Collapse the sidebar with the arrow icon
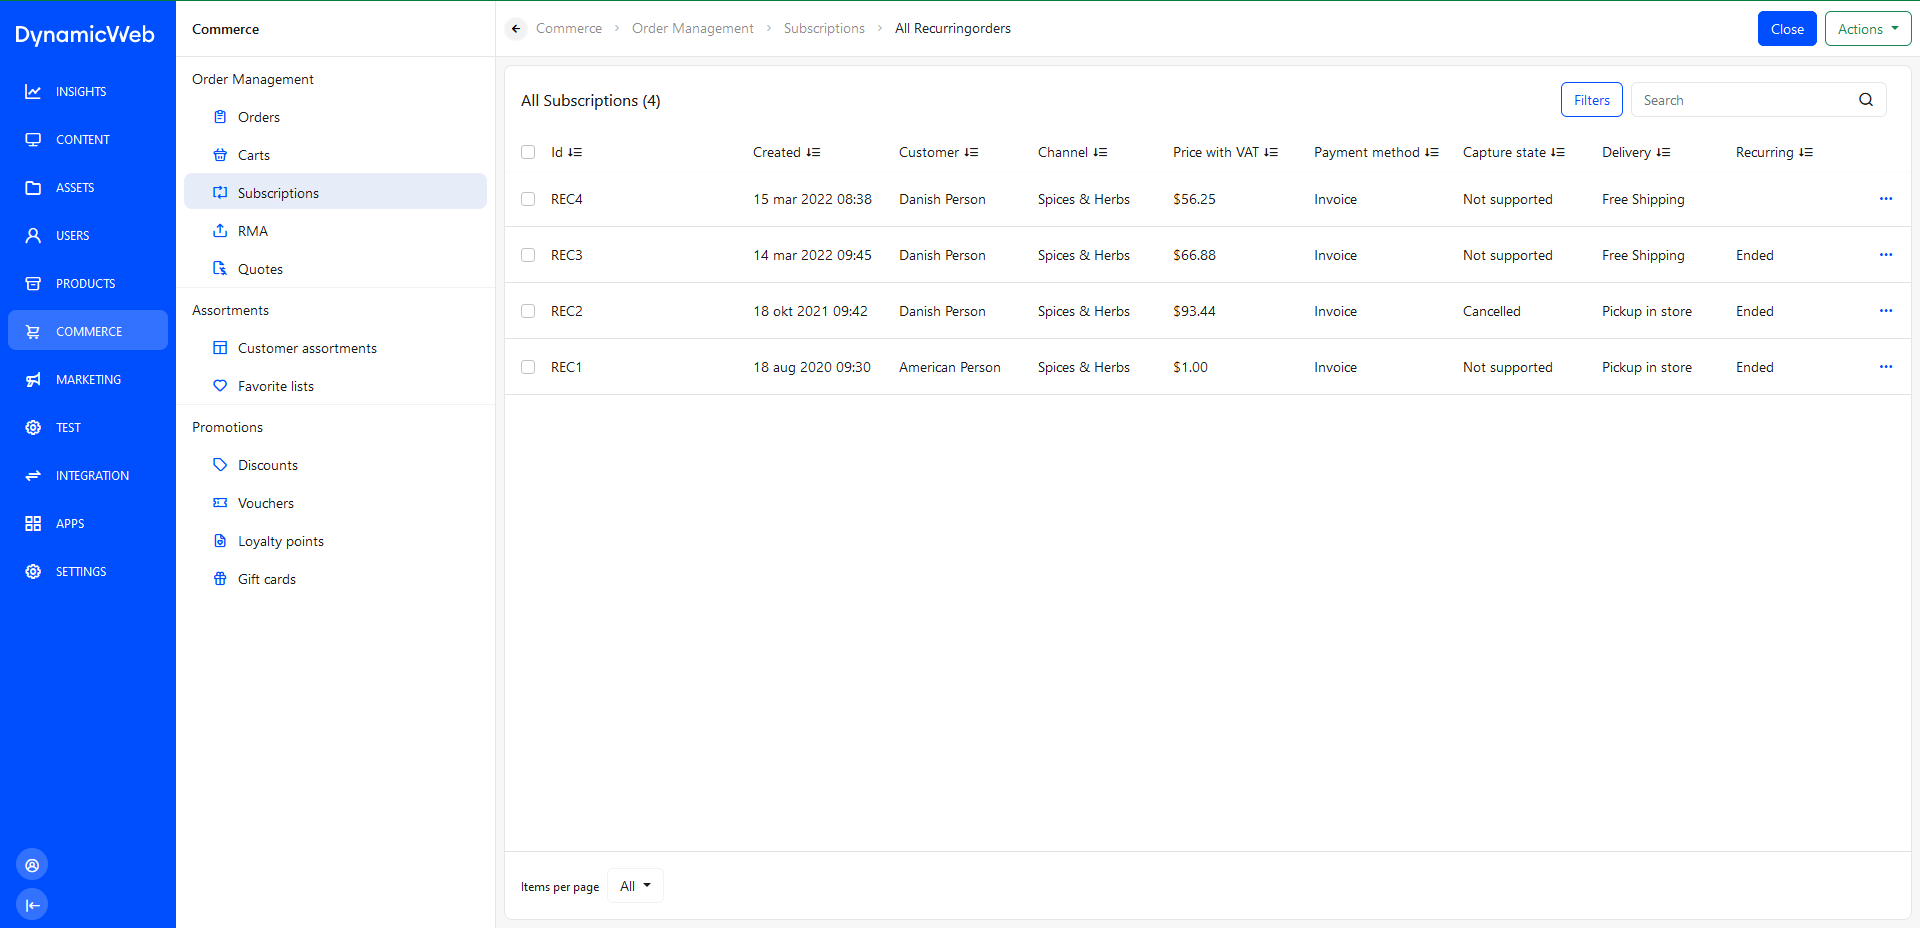 click(x=32, y=905)
